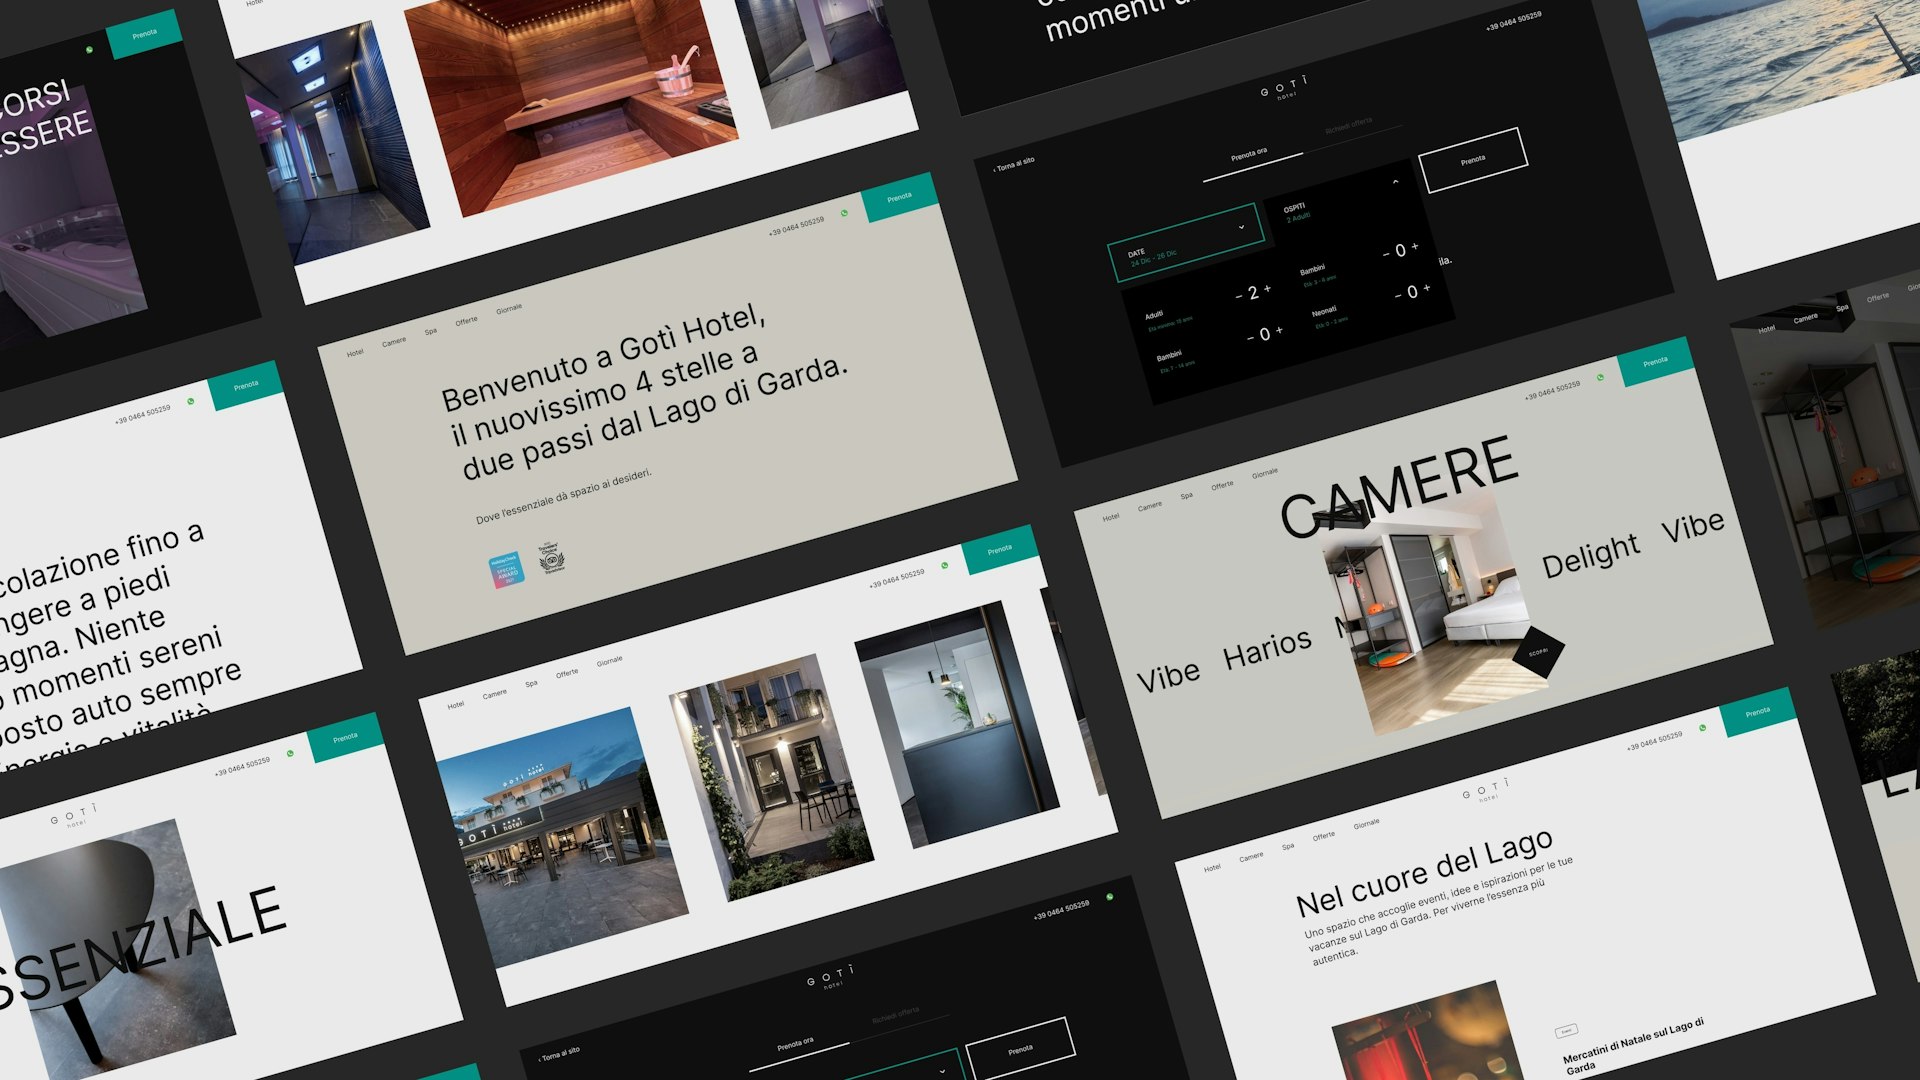This screenshot has width=1920, height=1080.
Task: Select the Delight room name on Camere page
Action: pyautogui.click(x=1590, y=555)
